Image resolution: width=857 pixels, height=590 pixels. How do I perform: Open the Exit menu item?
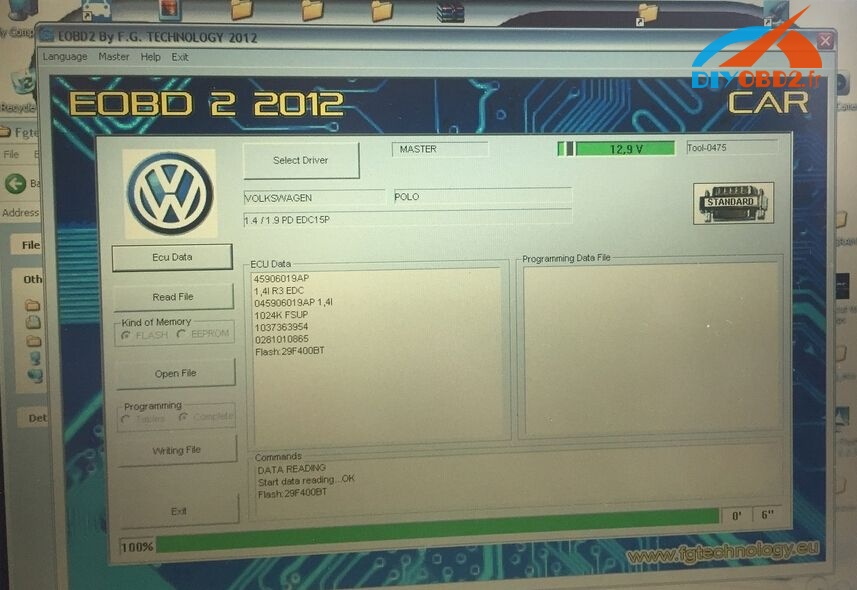pyautogui.click(x=180, y=57)
